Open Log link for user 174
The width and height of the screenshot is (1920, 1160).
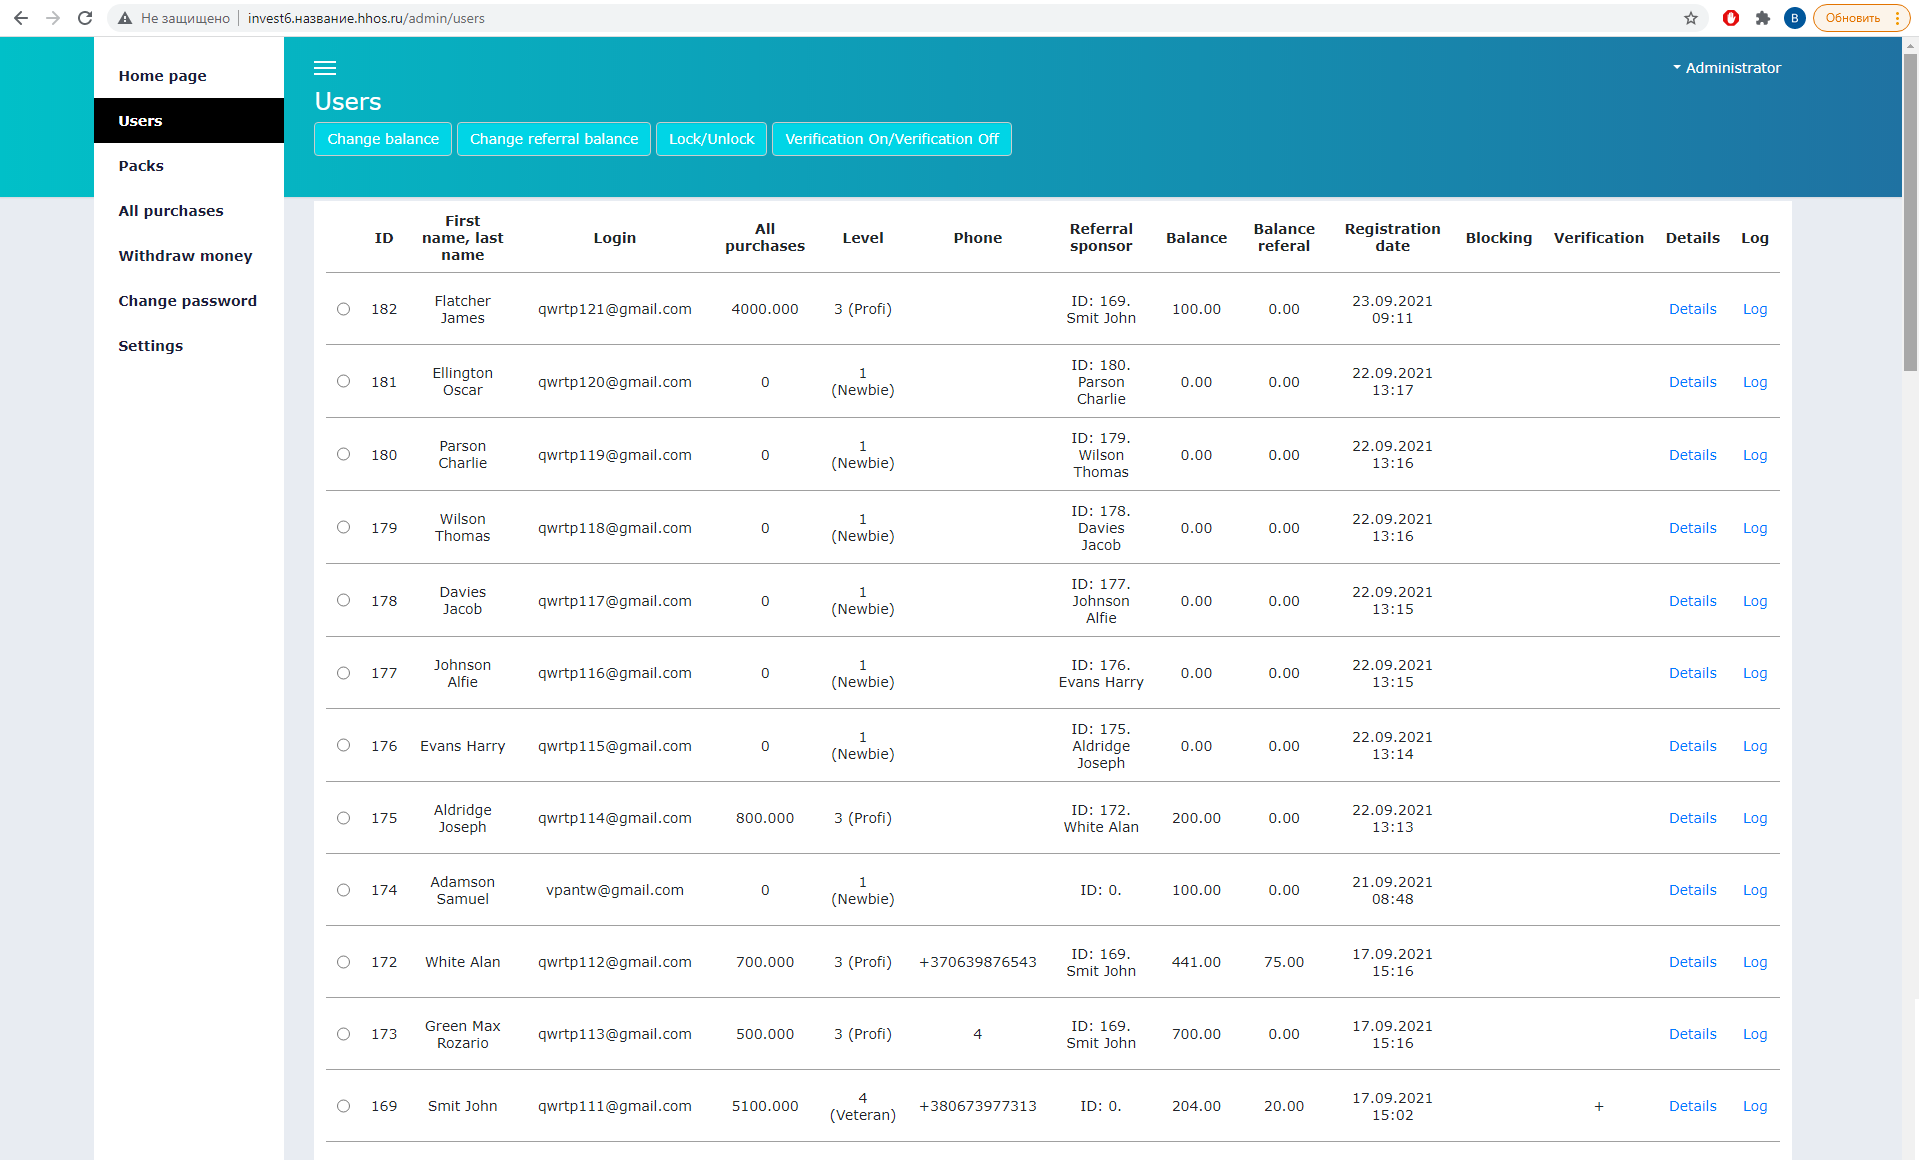(1754, 890)
